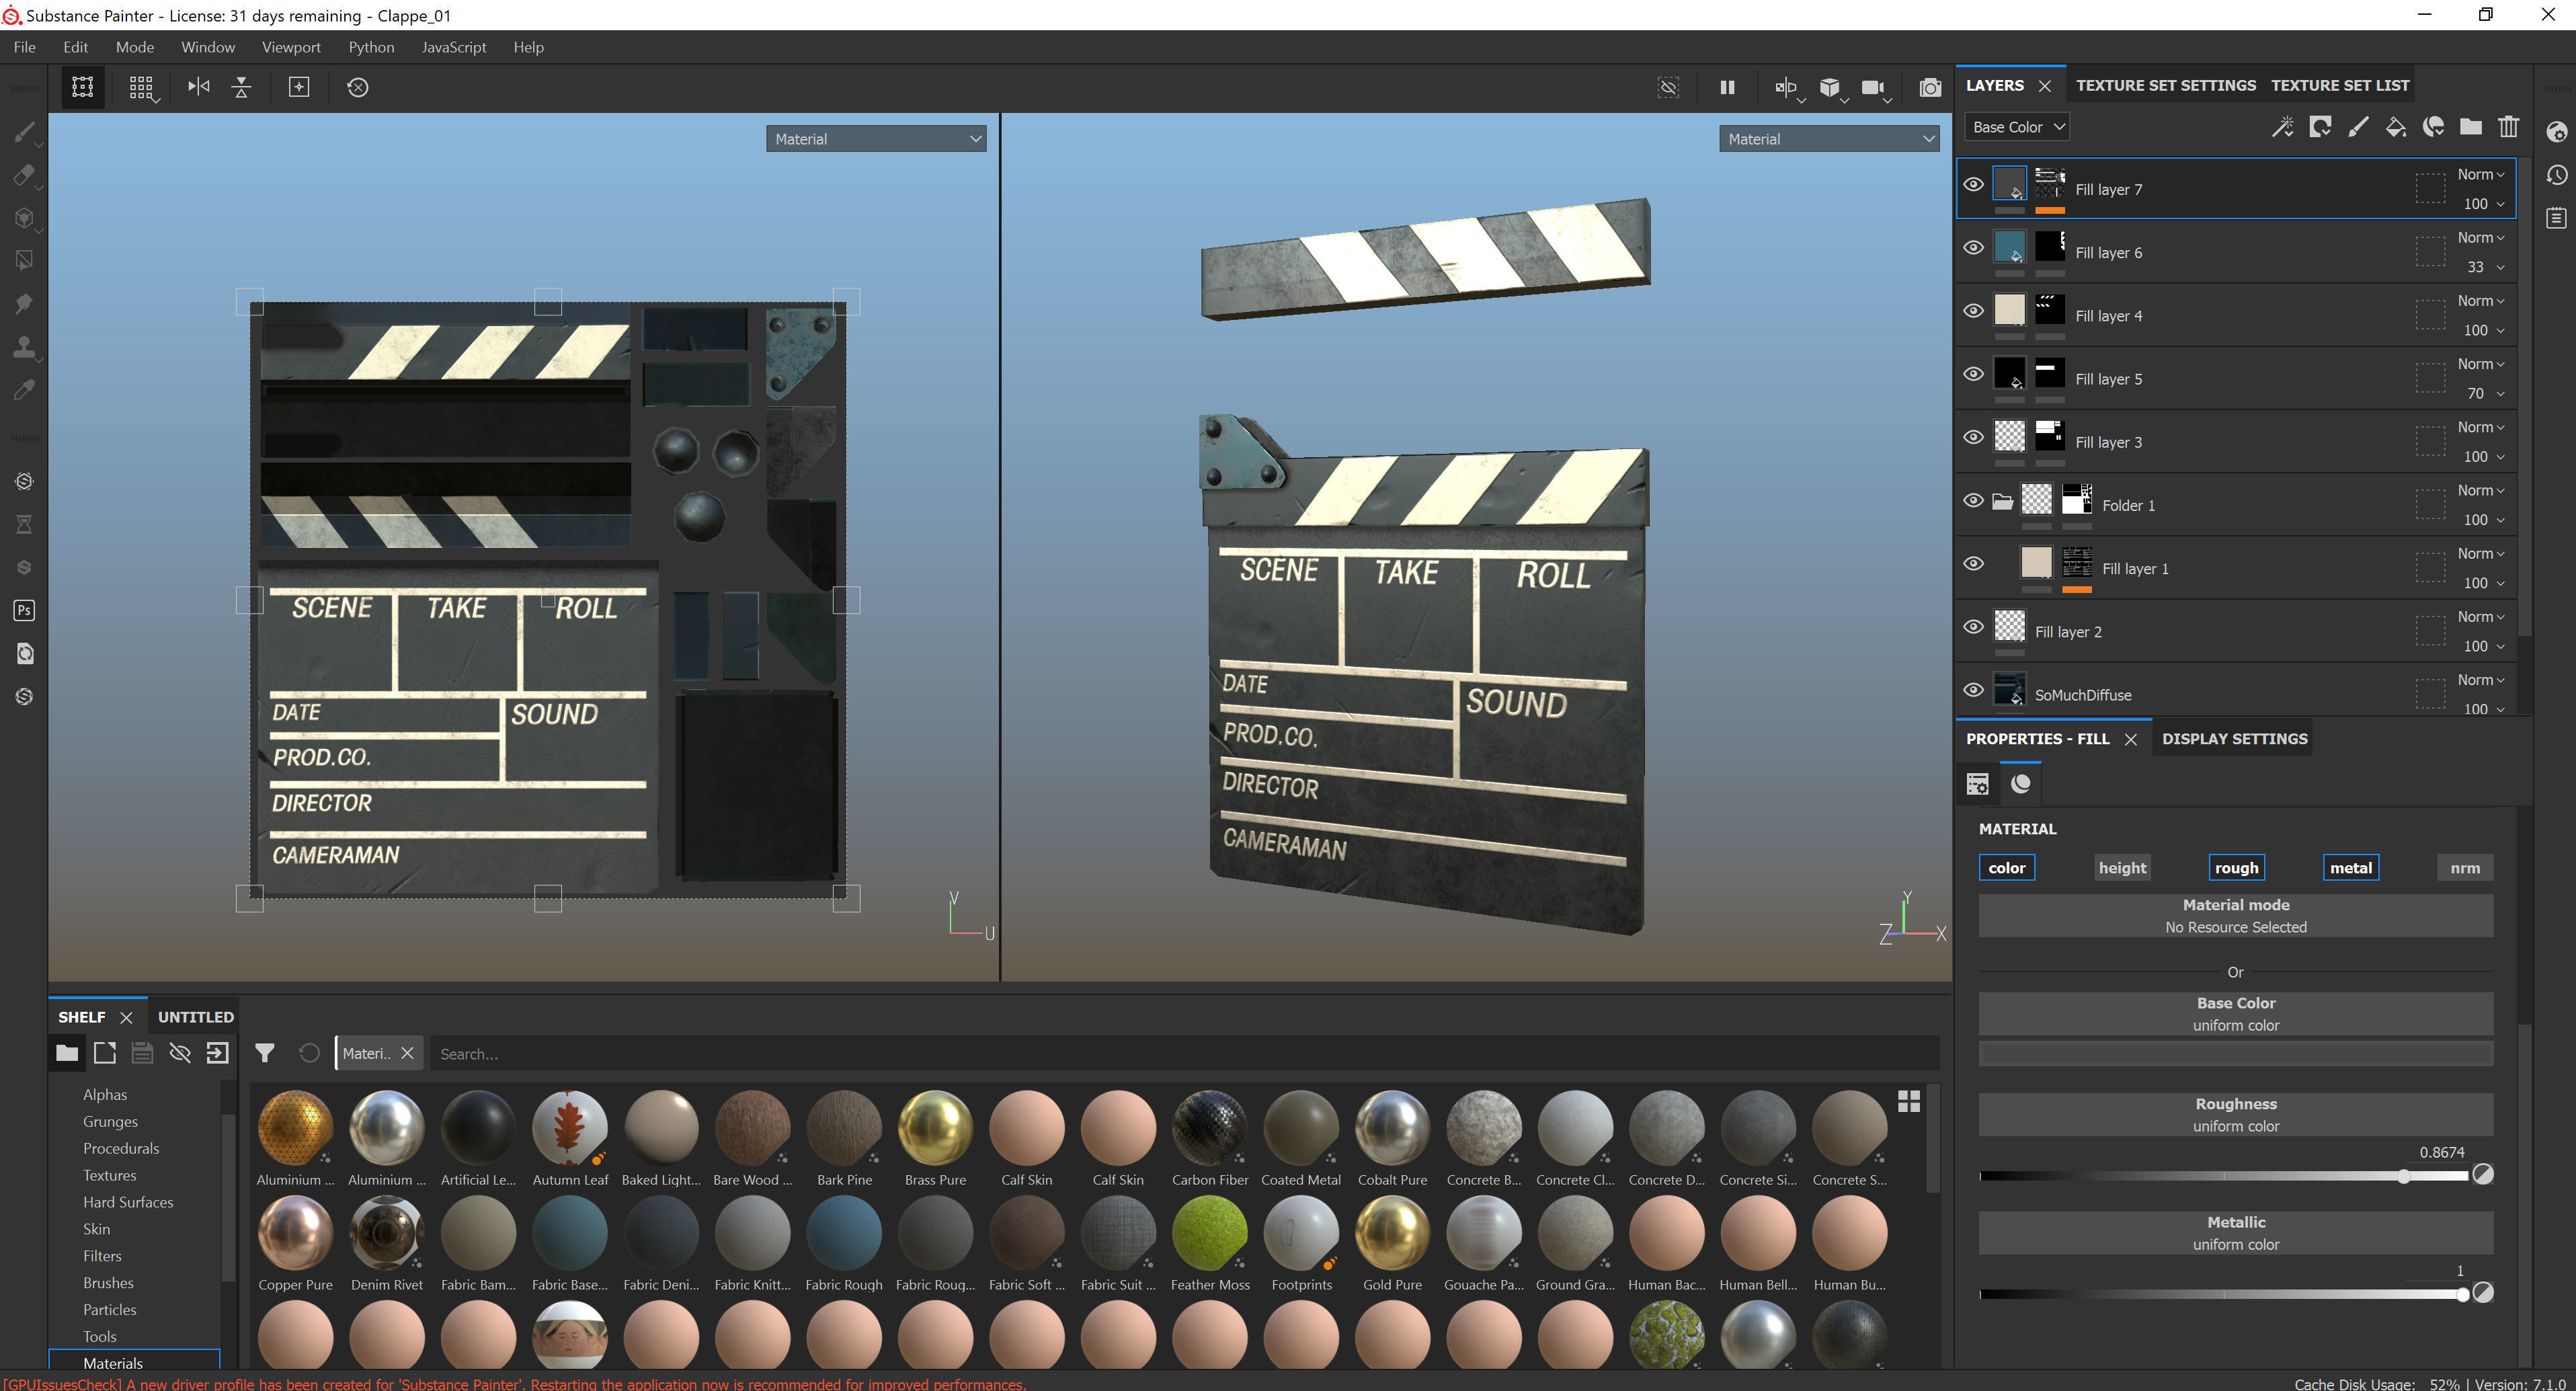The width and height of the screenshot is (2576, 1391).
Task: Open the Window menu
Action: pyautogui.click(x=208, y=47)
